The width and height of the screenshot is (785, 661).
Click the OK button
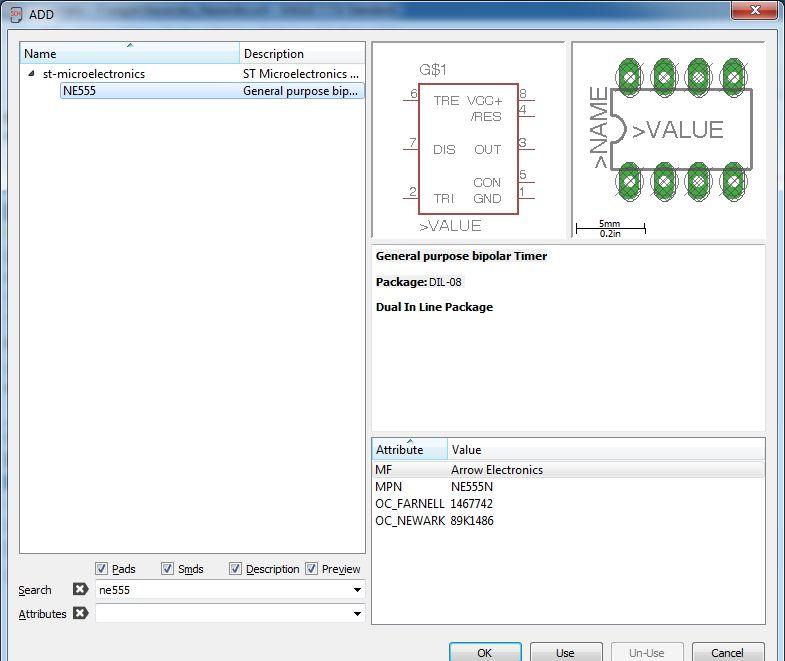(x=485, y=652)
